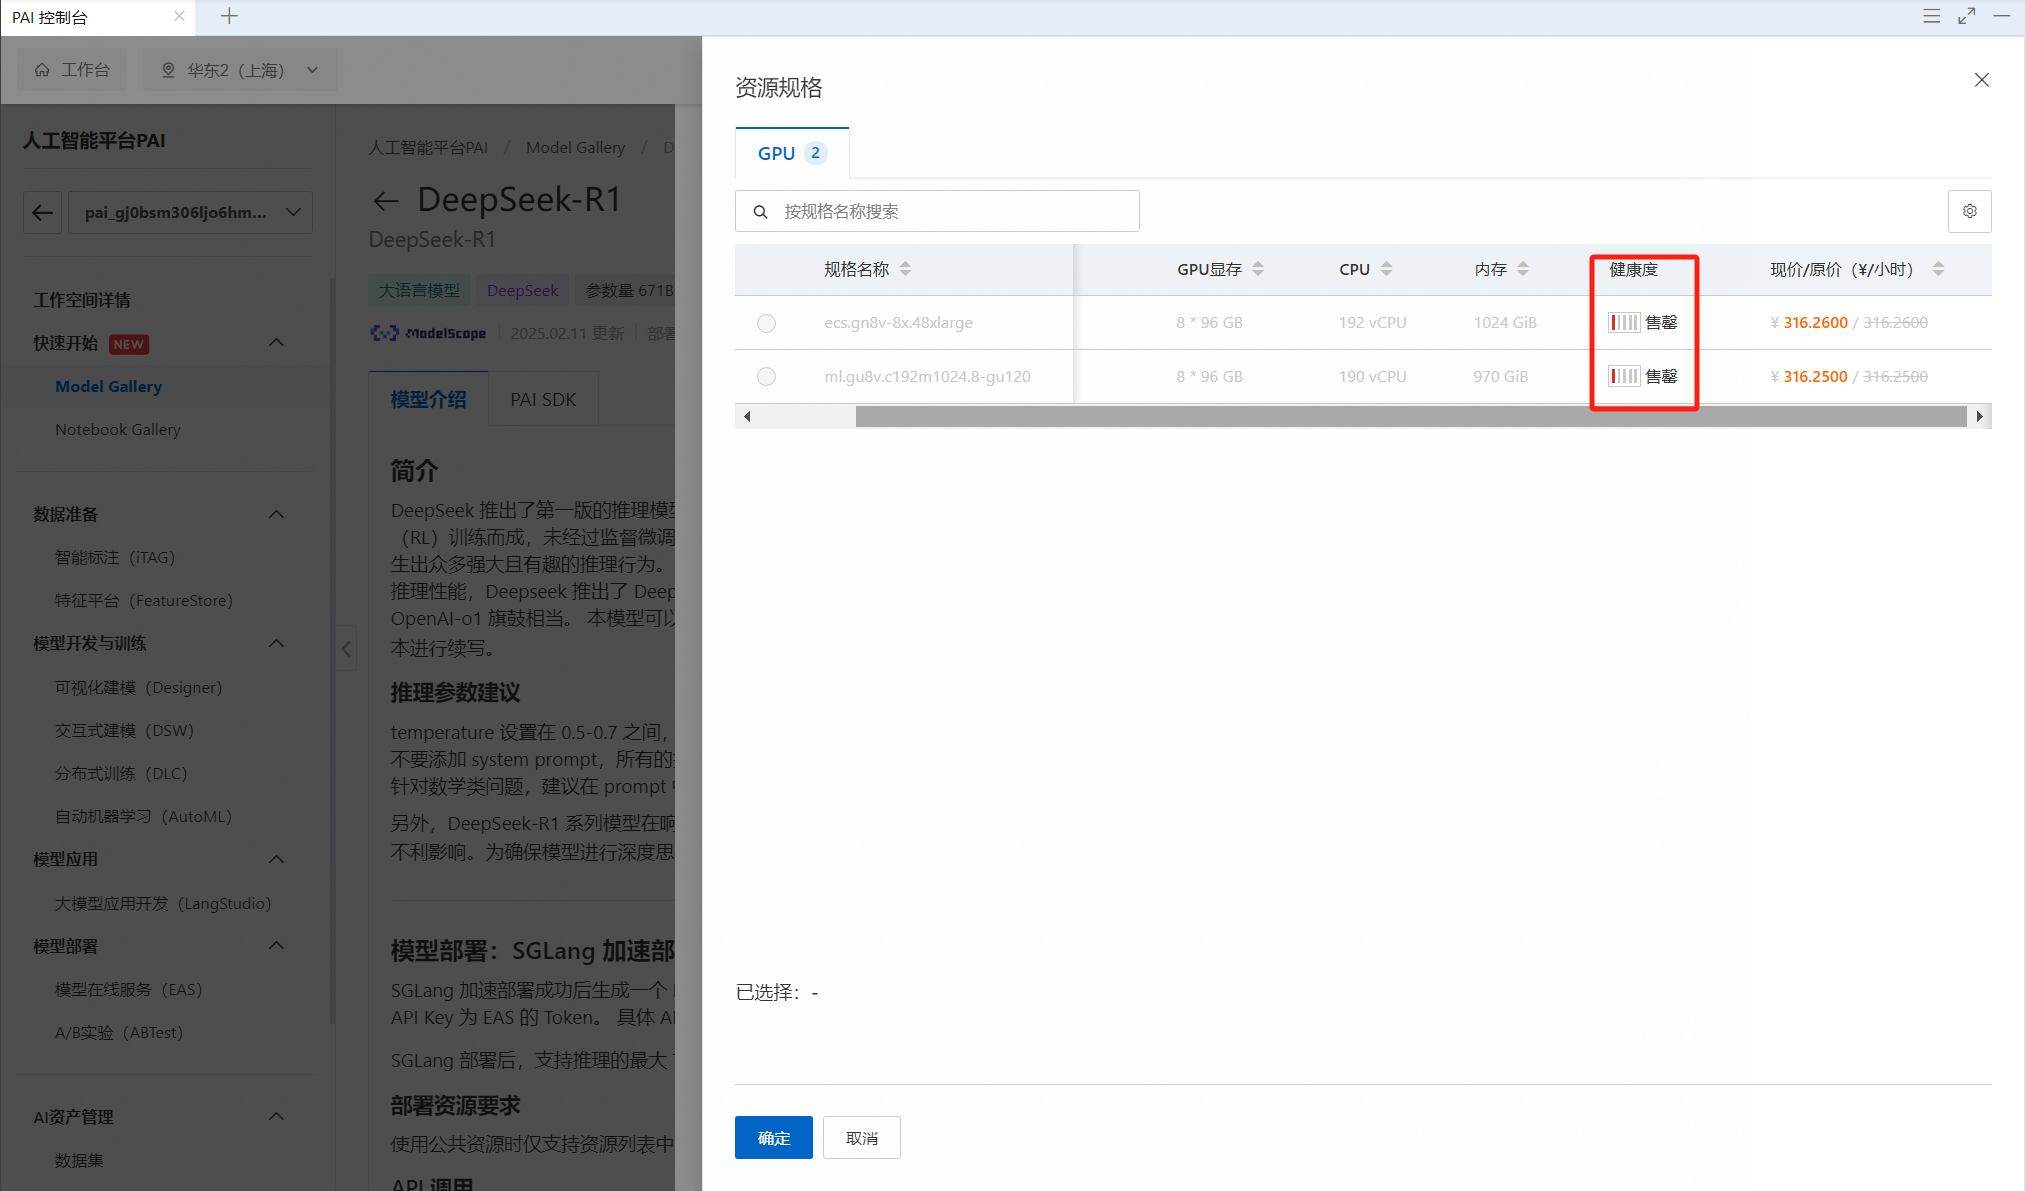Sort by the GPU memory column
2026x1191 pixels.
(x=1258, y=269)
